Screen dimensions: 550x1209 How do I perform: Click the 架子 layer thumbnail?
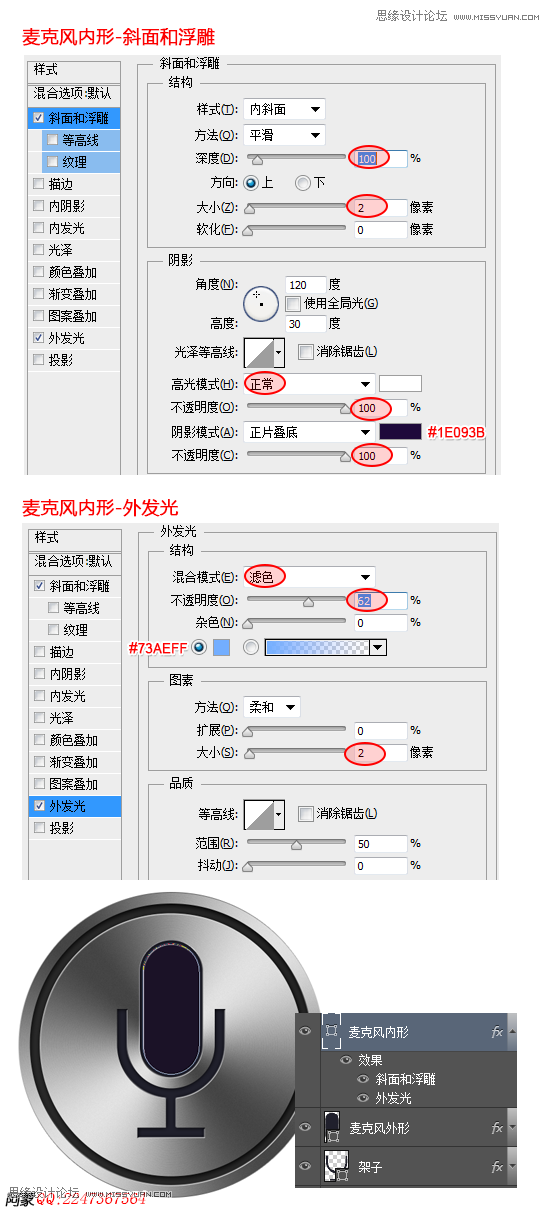[x=335, y=1166]
